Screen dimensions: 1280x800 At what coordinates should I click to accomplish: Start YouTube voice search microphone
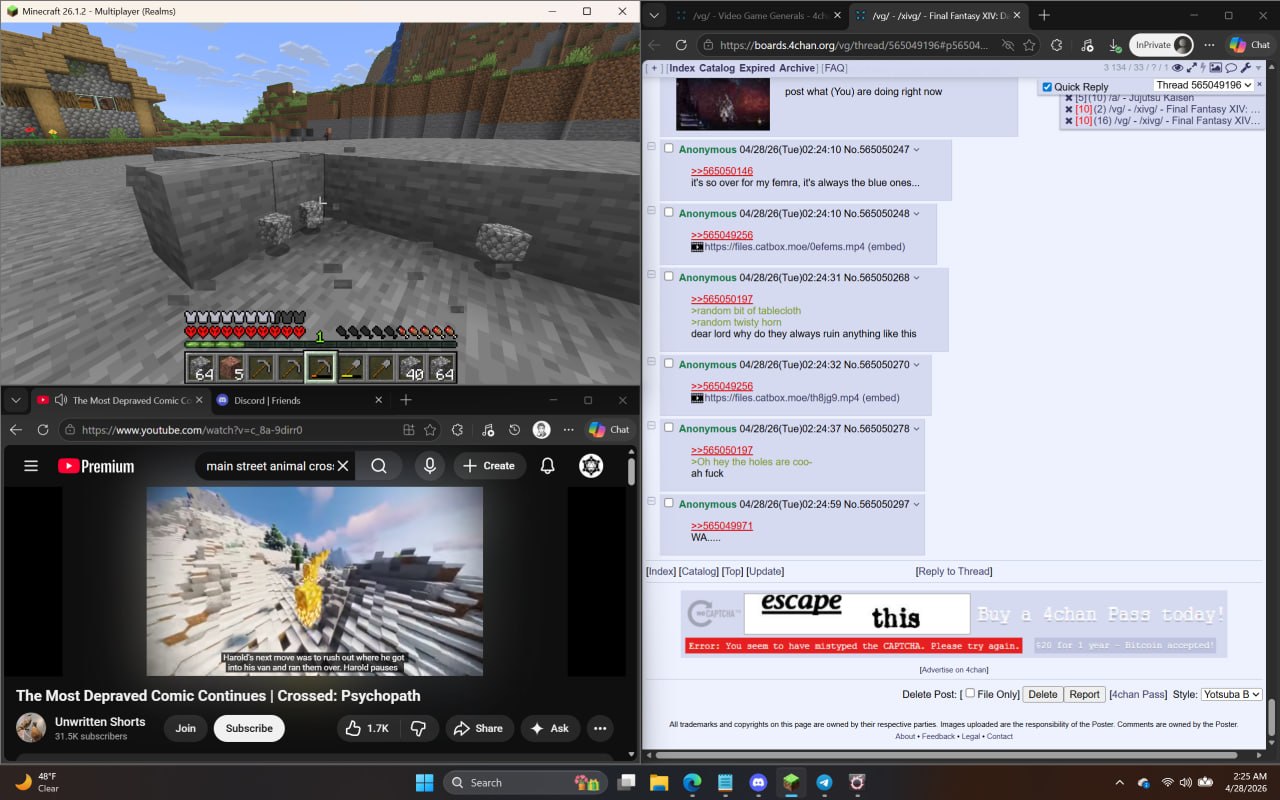(430, 466)
